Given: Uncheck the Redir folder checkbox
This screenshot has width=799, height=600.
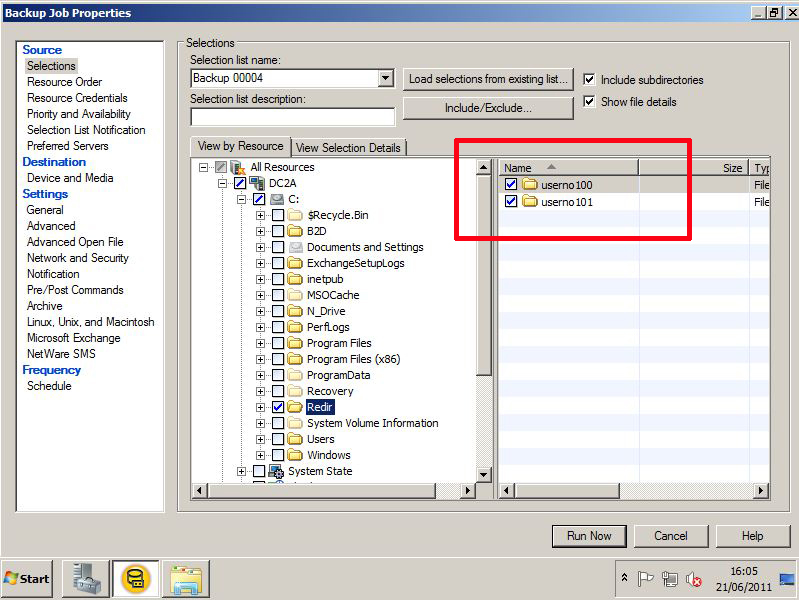Looking at the screenshot, I should coord(278,407).
